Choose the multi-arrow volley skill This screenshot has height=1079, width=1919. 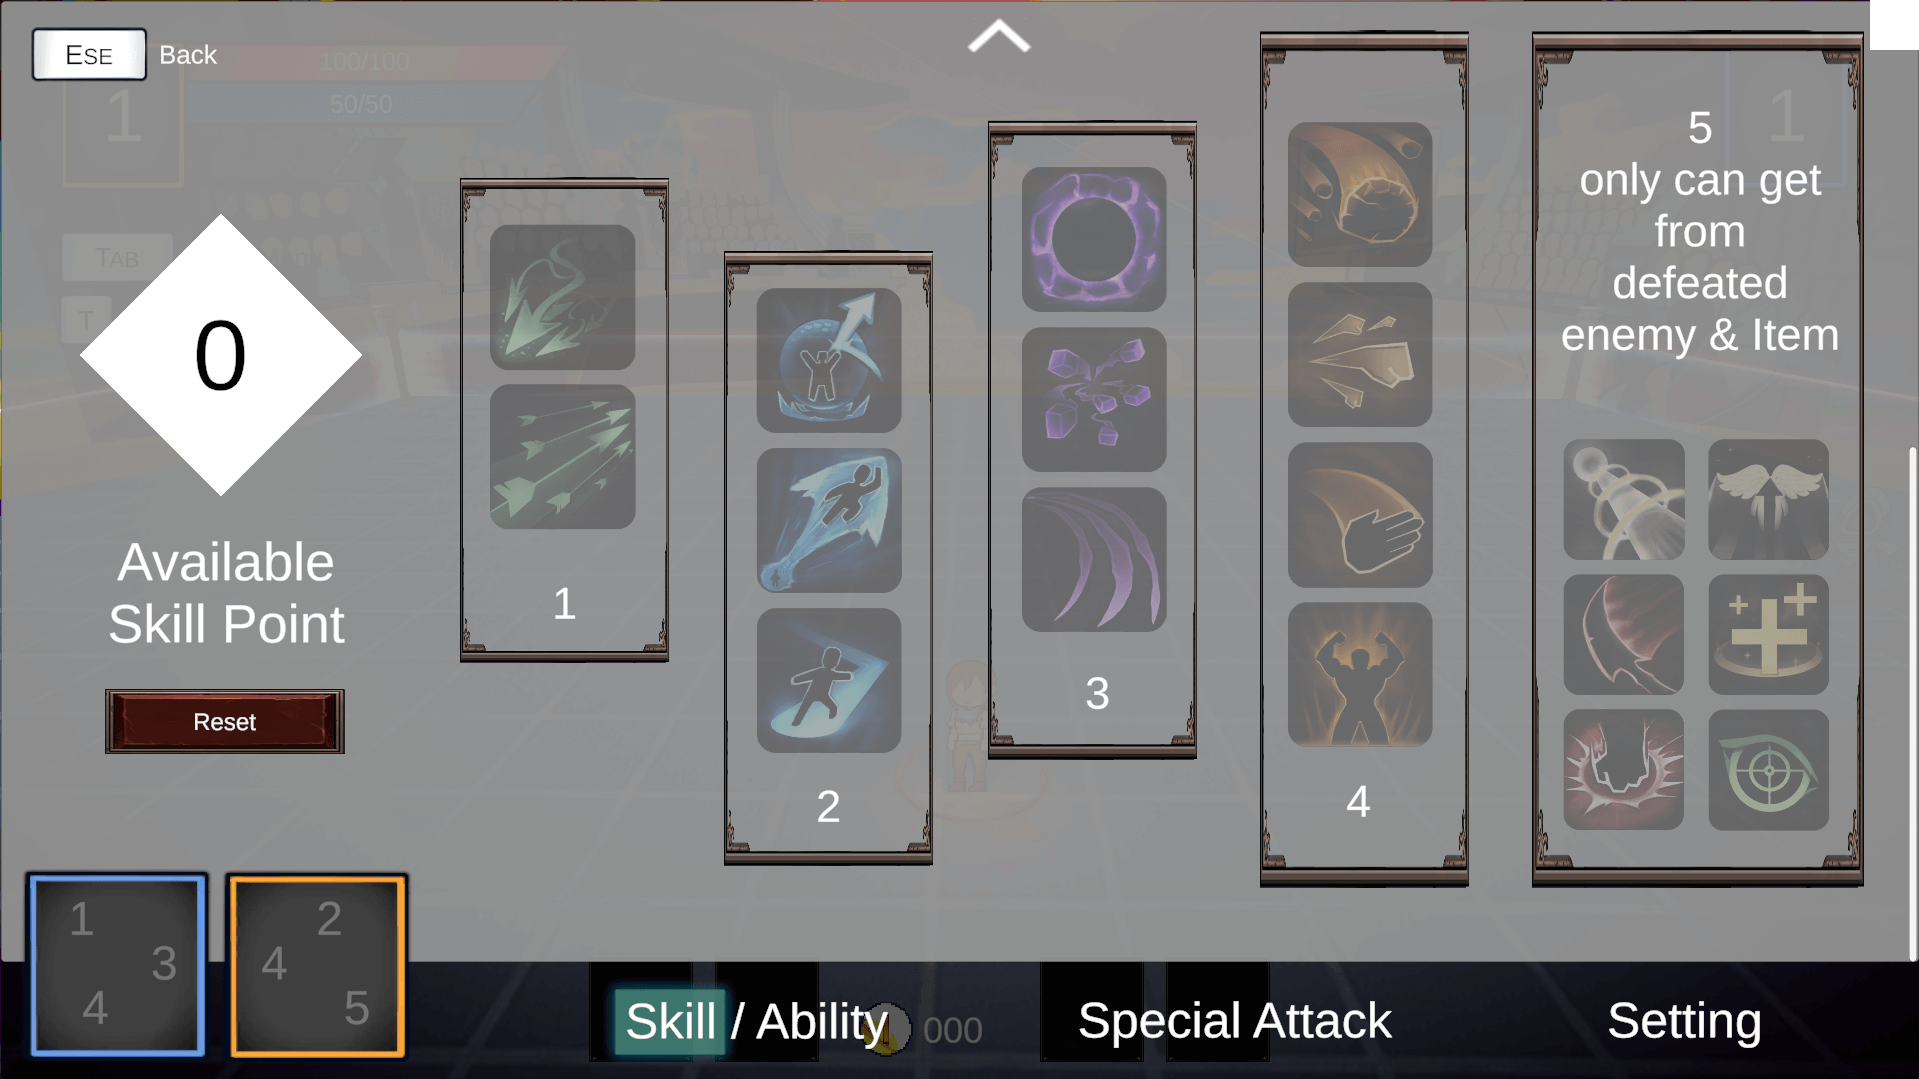point(562,457)
